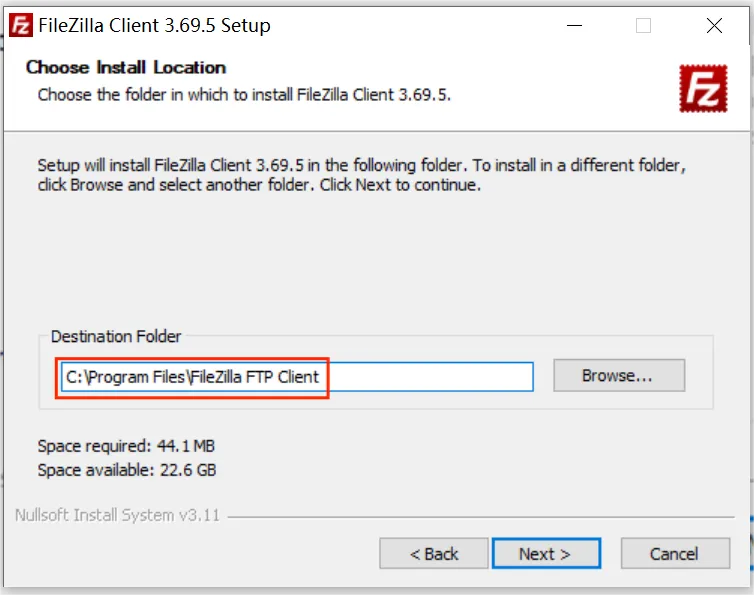Go back with the < Back button

[x=434, y=553]
